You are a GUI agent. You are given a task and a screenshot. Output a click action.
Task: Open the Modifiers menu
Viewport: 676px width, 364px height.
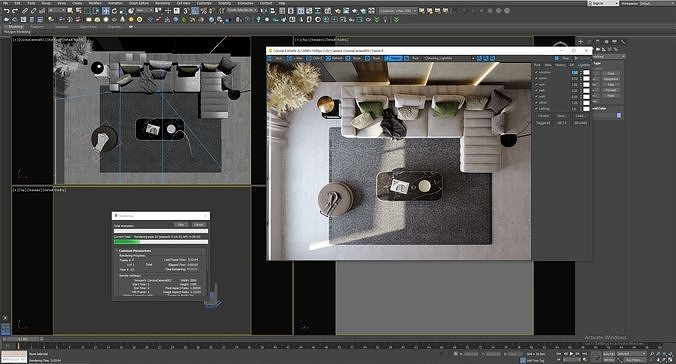95,3
